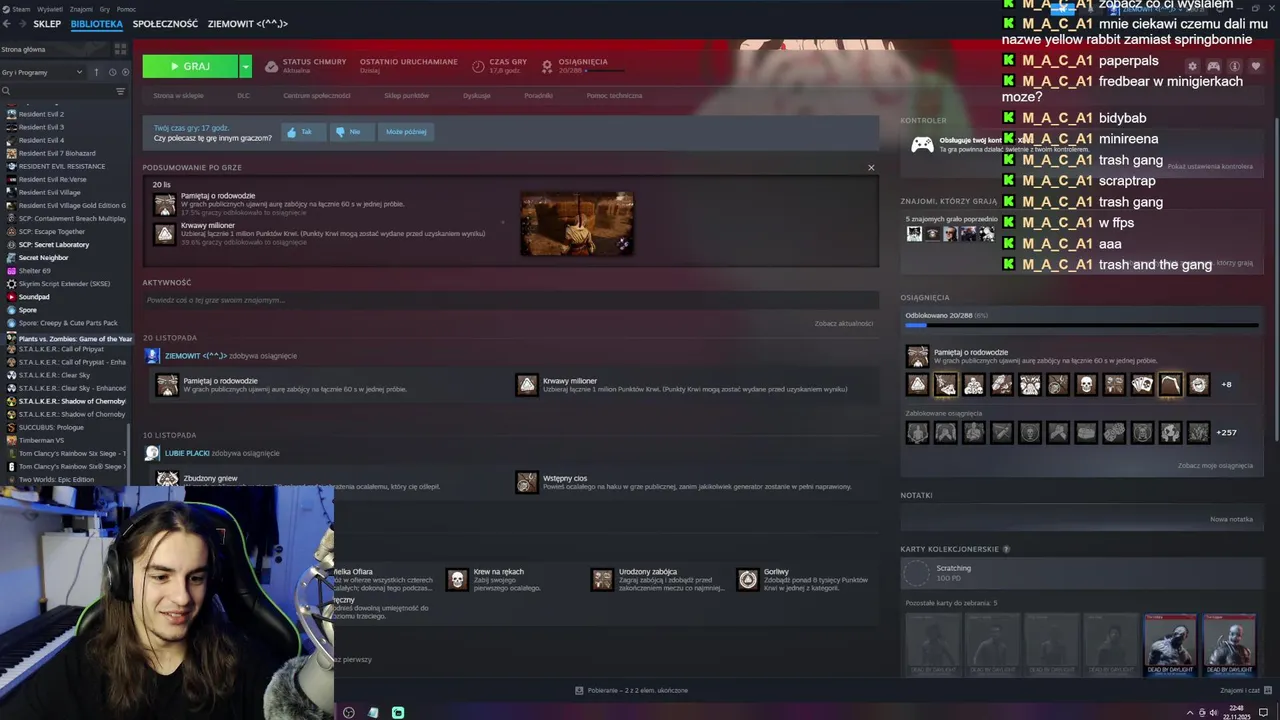1280x720 pixels.
Task: Open the advanced filter options icon
Action: (120, 91)
